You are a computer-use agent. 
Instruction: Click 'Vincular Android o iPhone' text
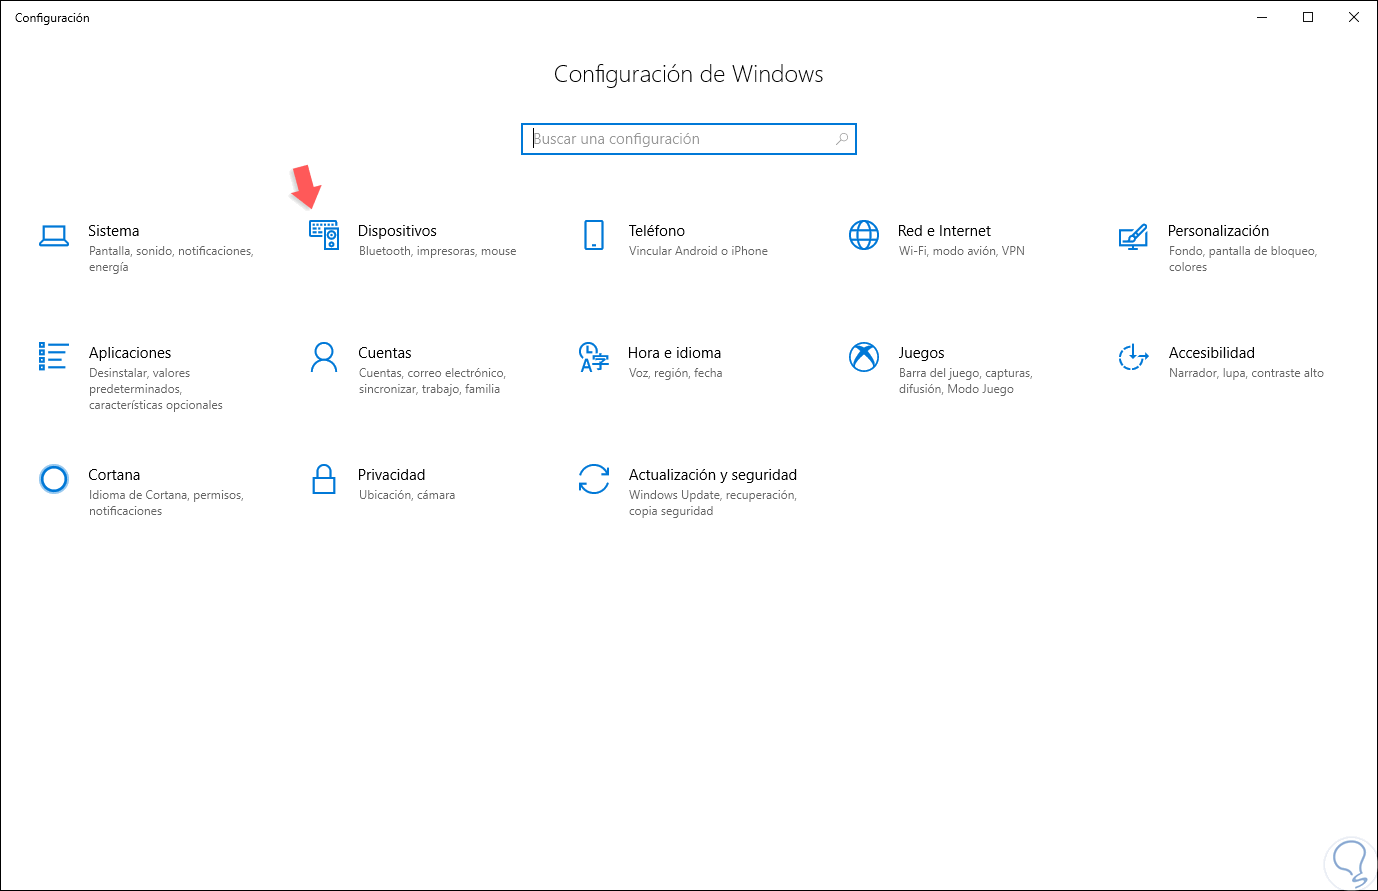pos(698,251)
